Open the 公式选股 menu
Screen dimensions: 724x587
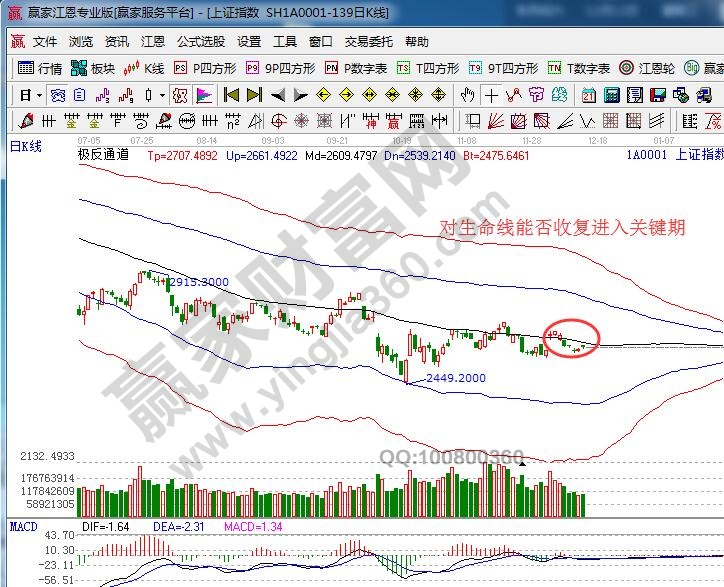(x=201, y=42)
